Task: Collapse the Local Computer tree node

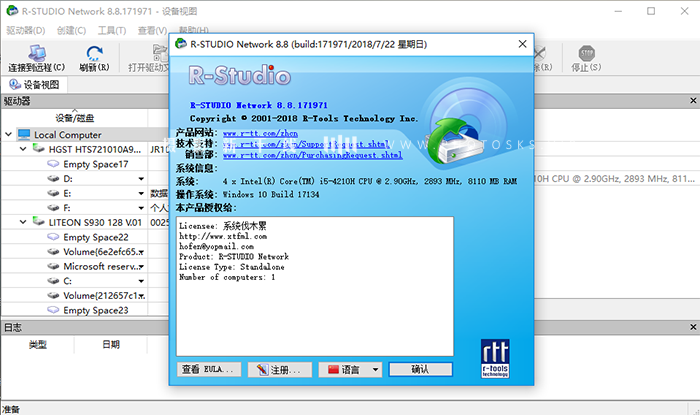Action: click(8, 134)
